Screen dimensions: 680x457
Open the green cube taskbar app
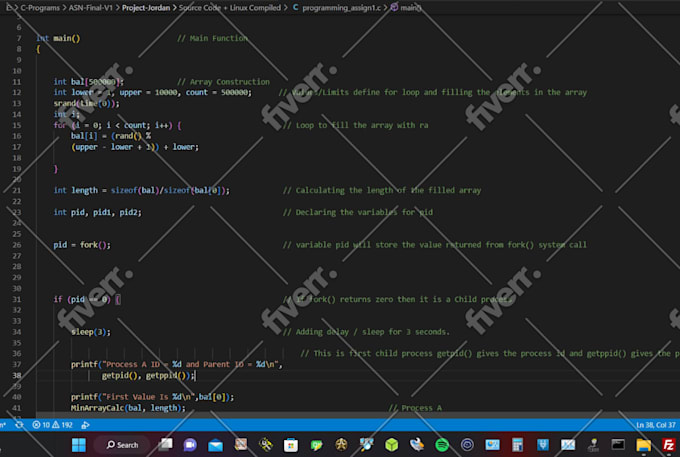(392, 445)
